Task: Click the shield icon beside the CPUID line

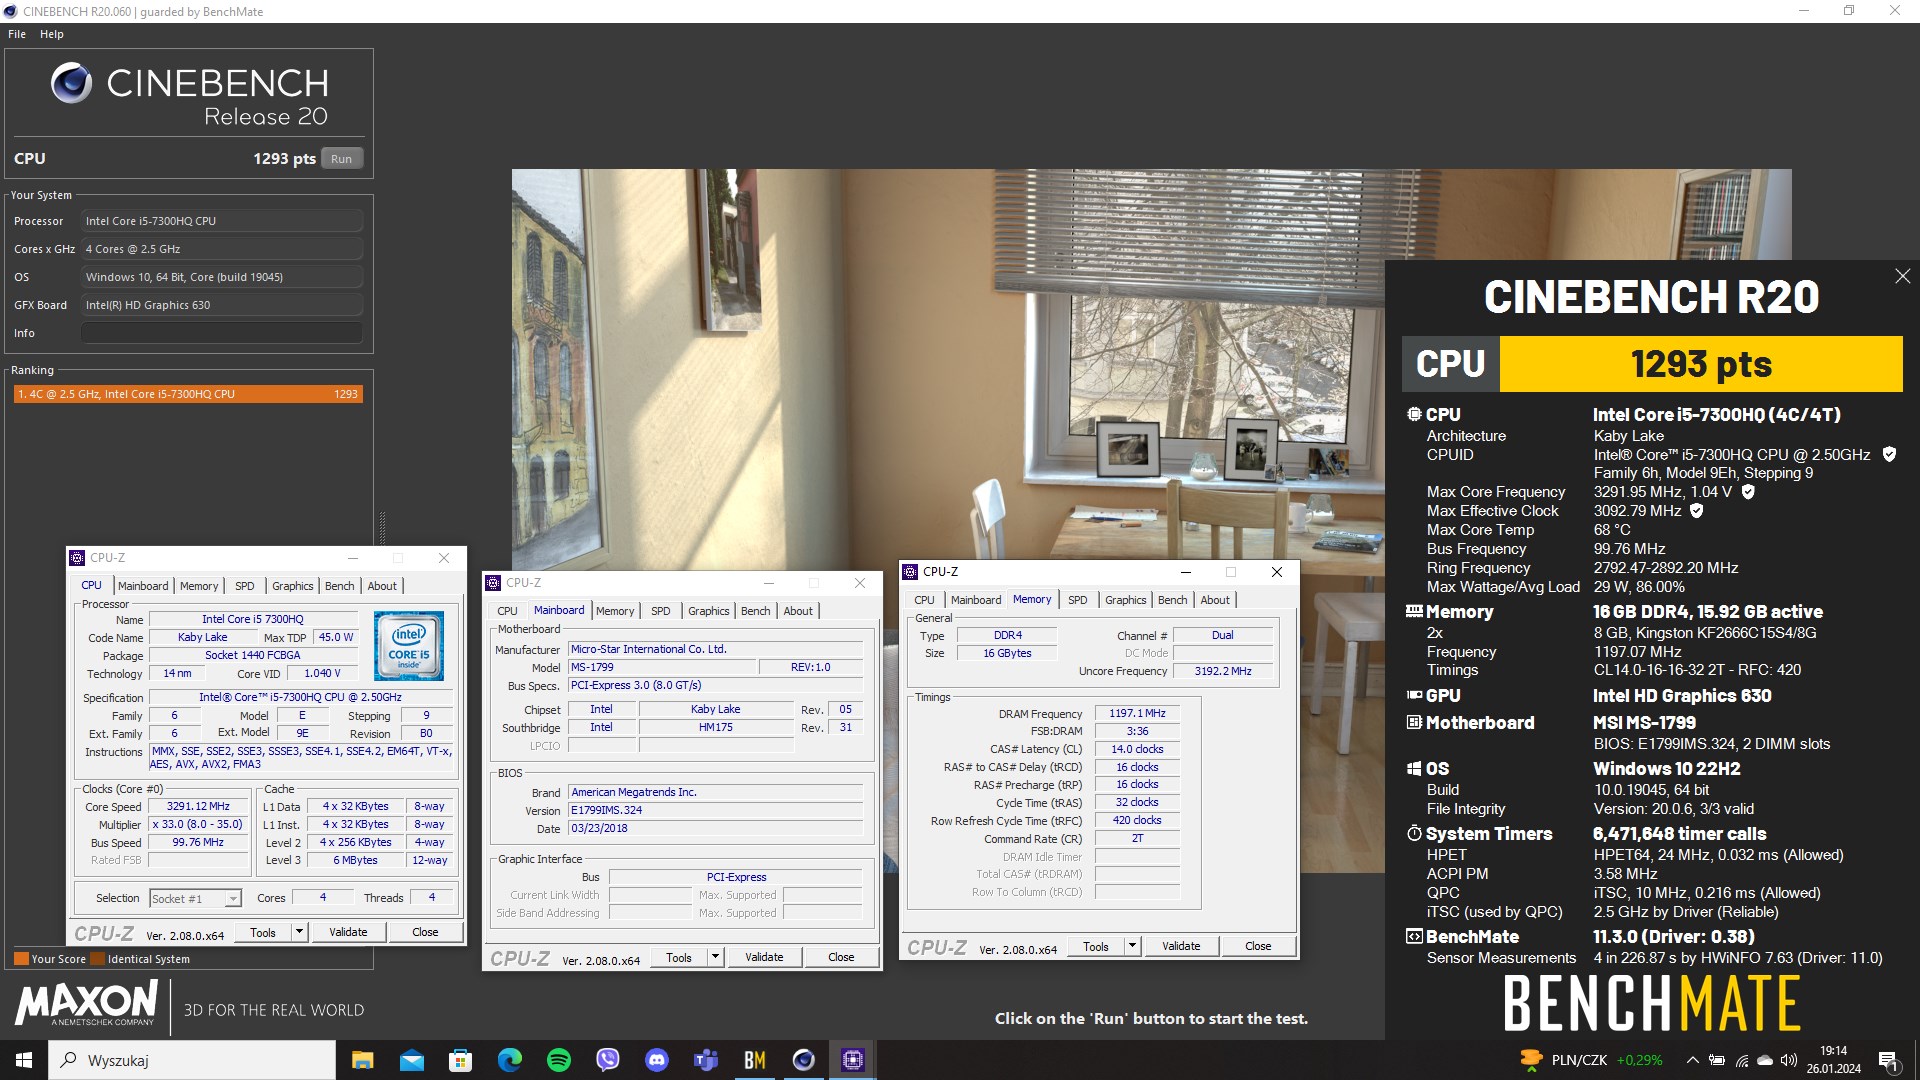Action: [1889, 454]
